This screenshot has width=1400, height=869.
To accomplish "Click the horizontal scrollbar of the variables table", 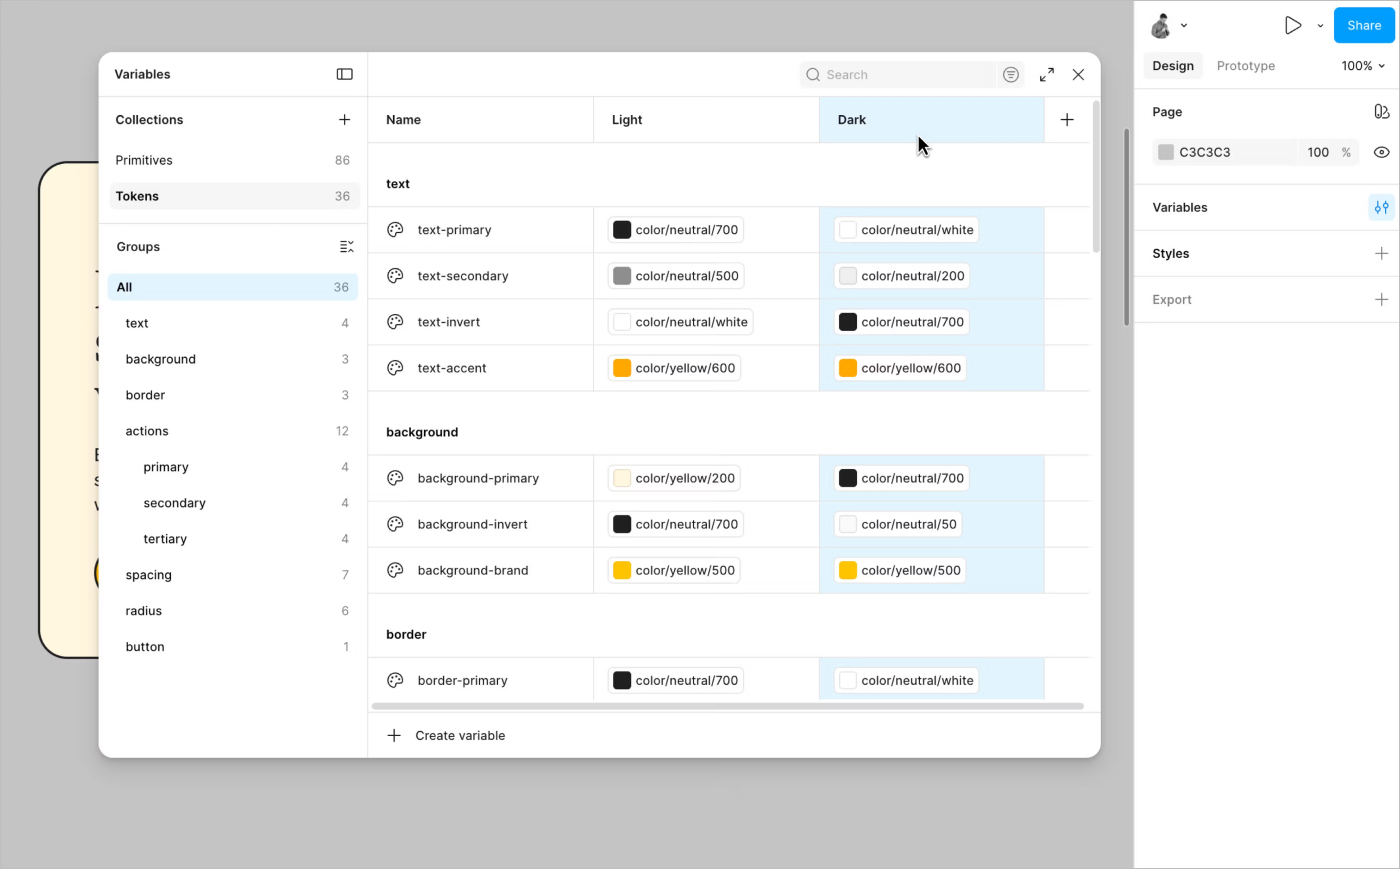I will [x=728, y=706].
